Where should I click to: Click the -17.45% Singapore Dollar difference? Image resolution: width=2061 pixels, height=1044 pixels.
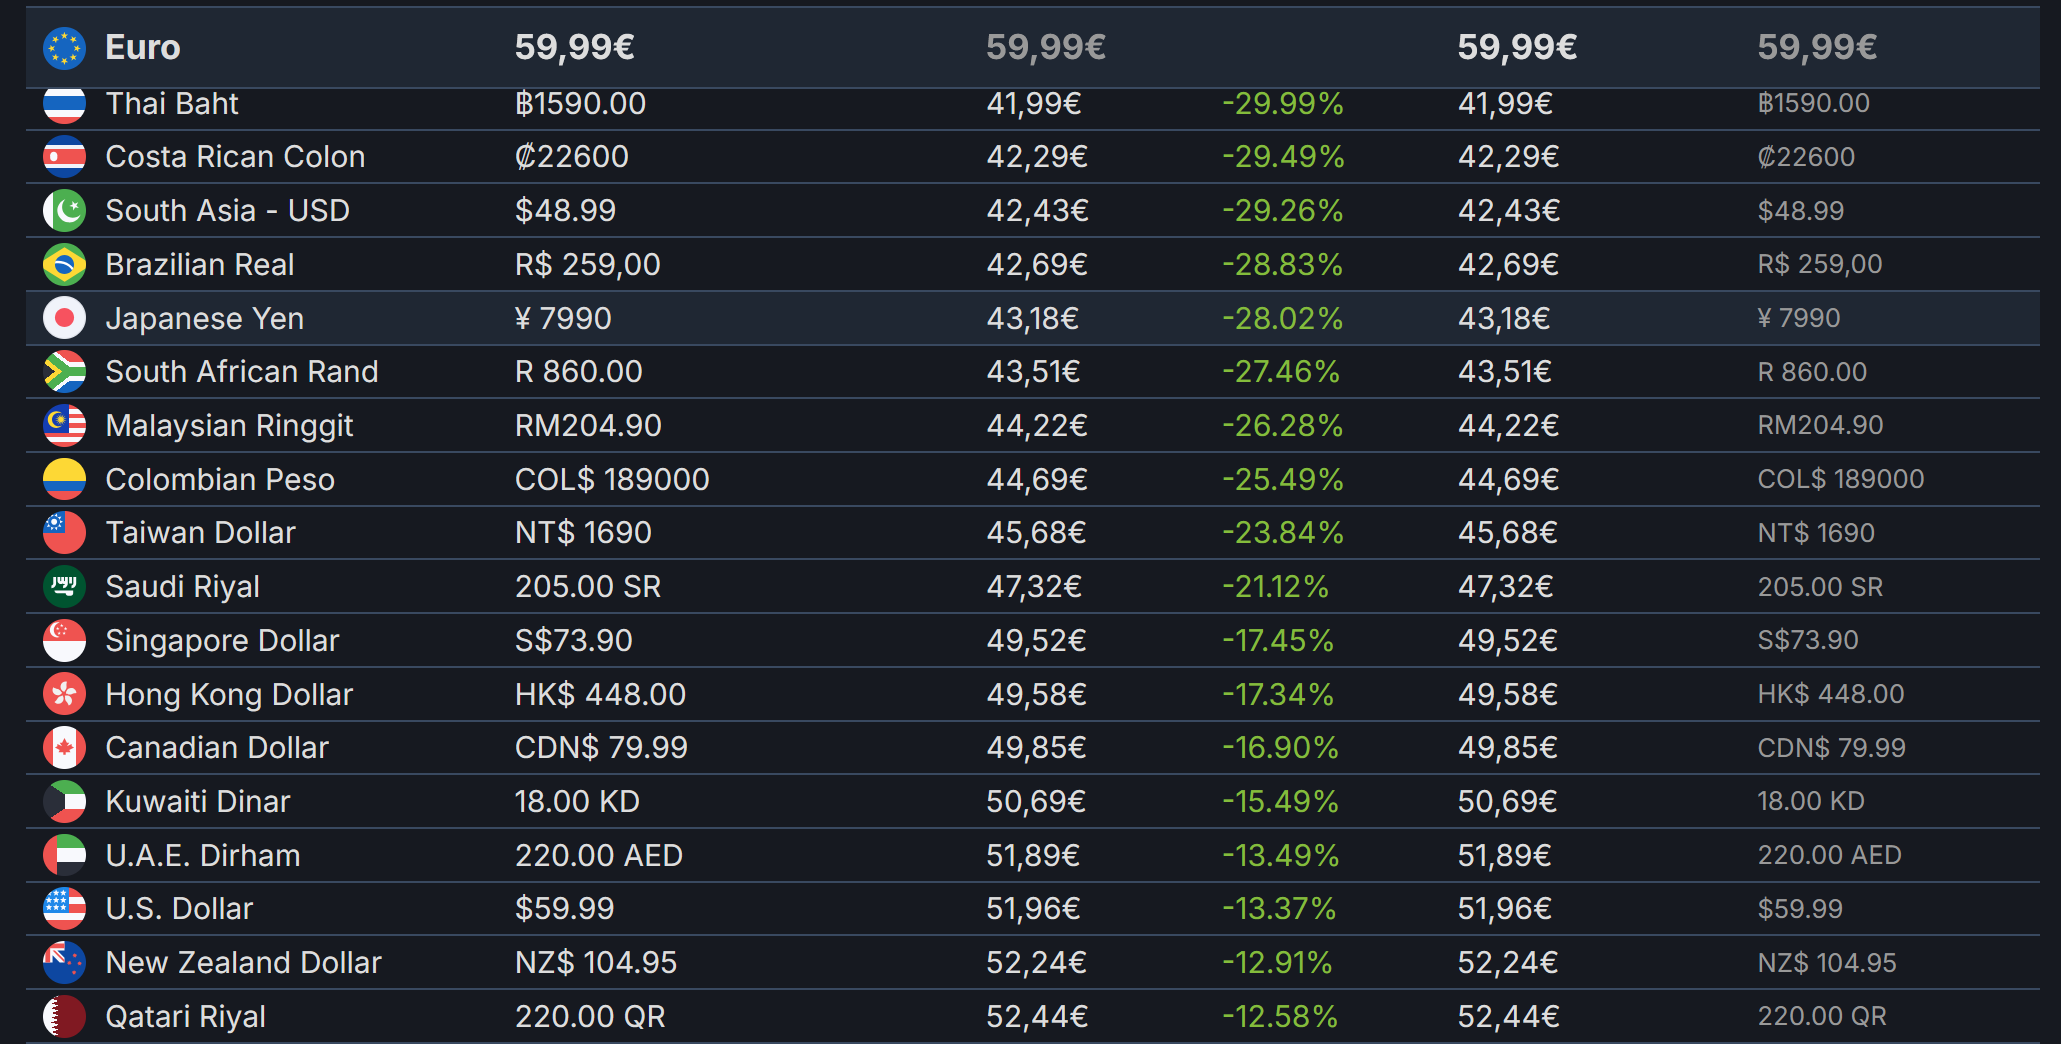[x=1278, y=641]
